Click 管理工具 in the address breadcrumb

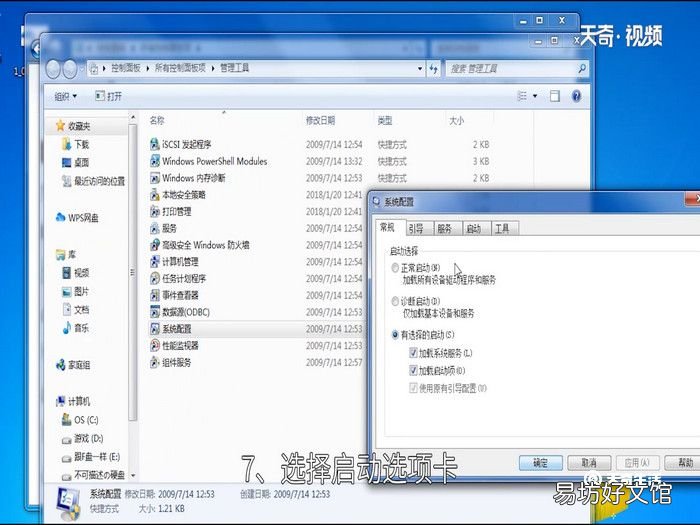[235, 68]
